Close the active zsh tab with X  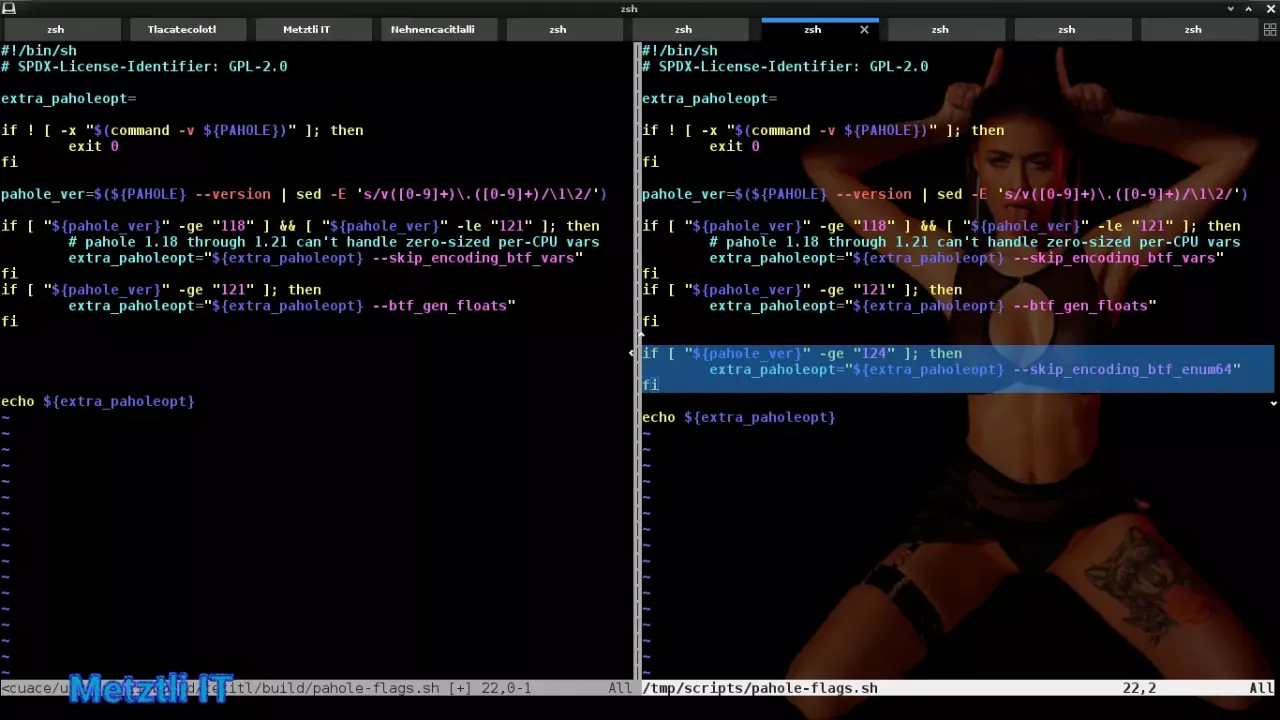(x=864, y=30)
